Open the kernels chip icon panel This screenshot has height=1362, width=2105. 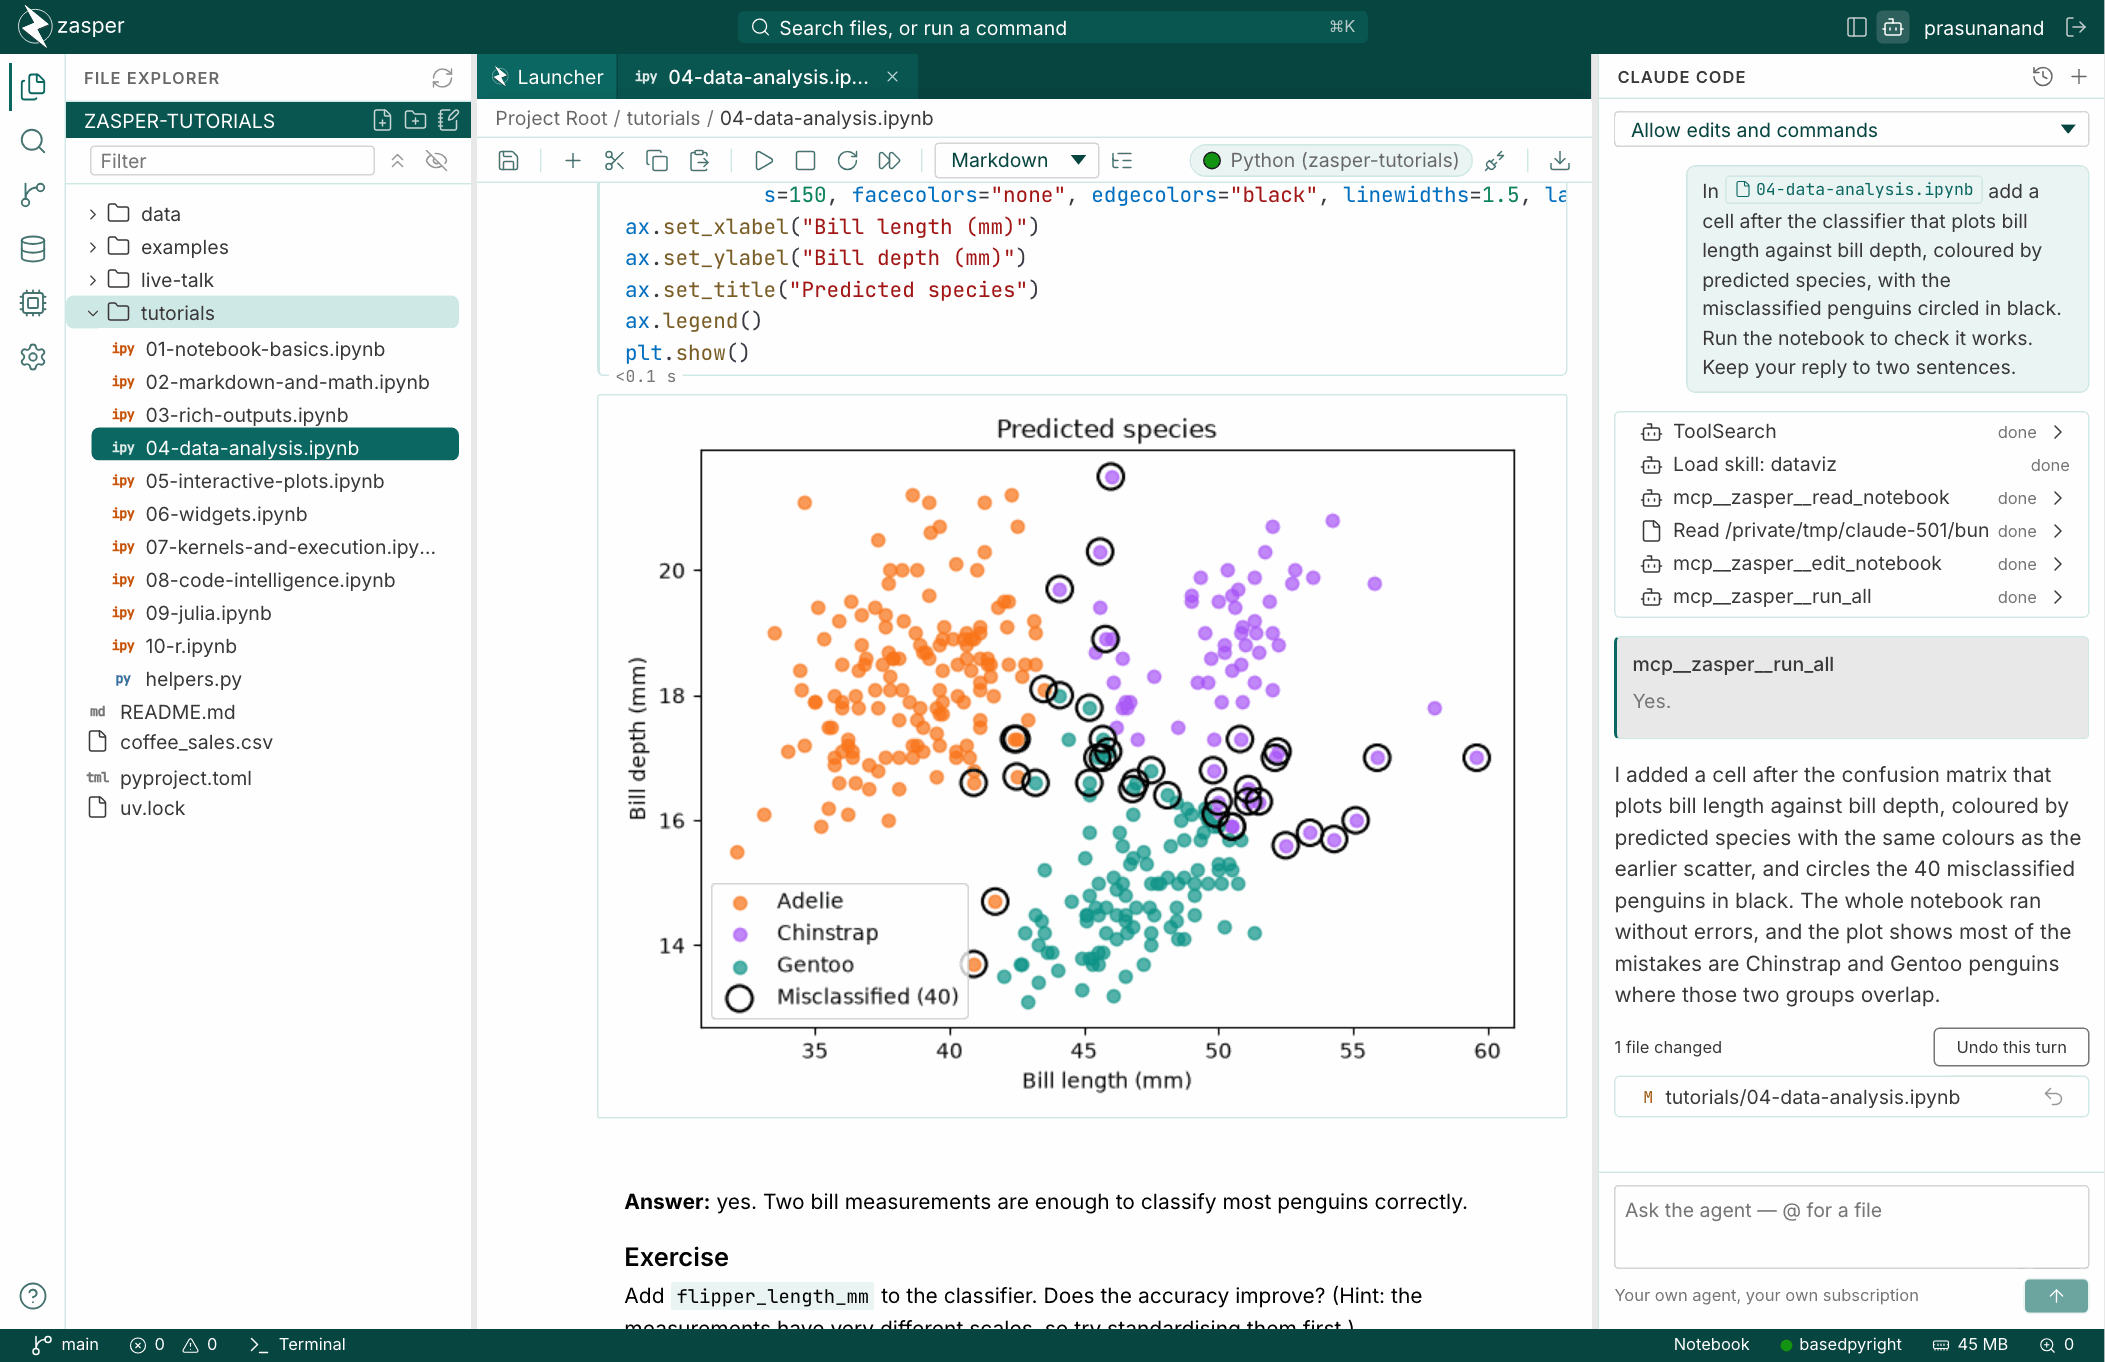point(33,303)
